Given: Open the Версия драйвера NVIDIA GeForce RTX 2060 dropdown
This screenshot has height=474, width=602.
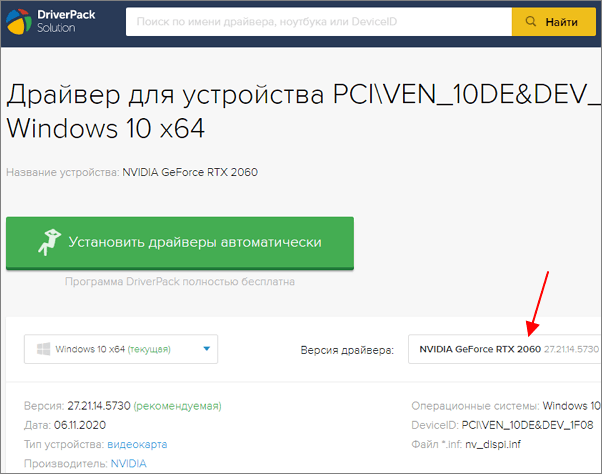Looking at the screenshot, I should click(505, 349).
